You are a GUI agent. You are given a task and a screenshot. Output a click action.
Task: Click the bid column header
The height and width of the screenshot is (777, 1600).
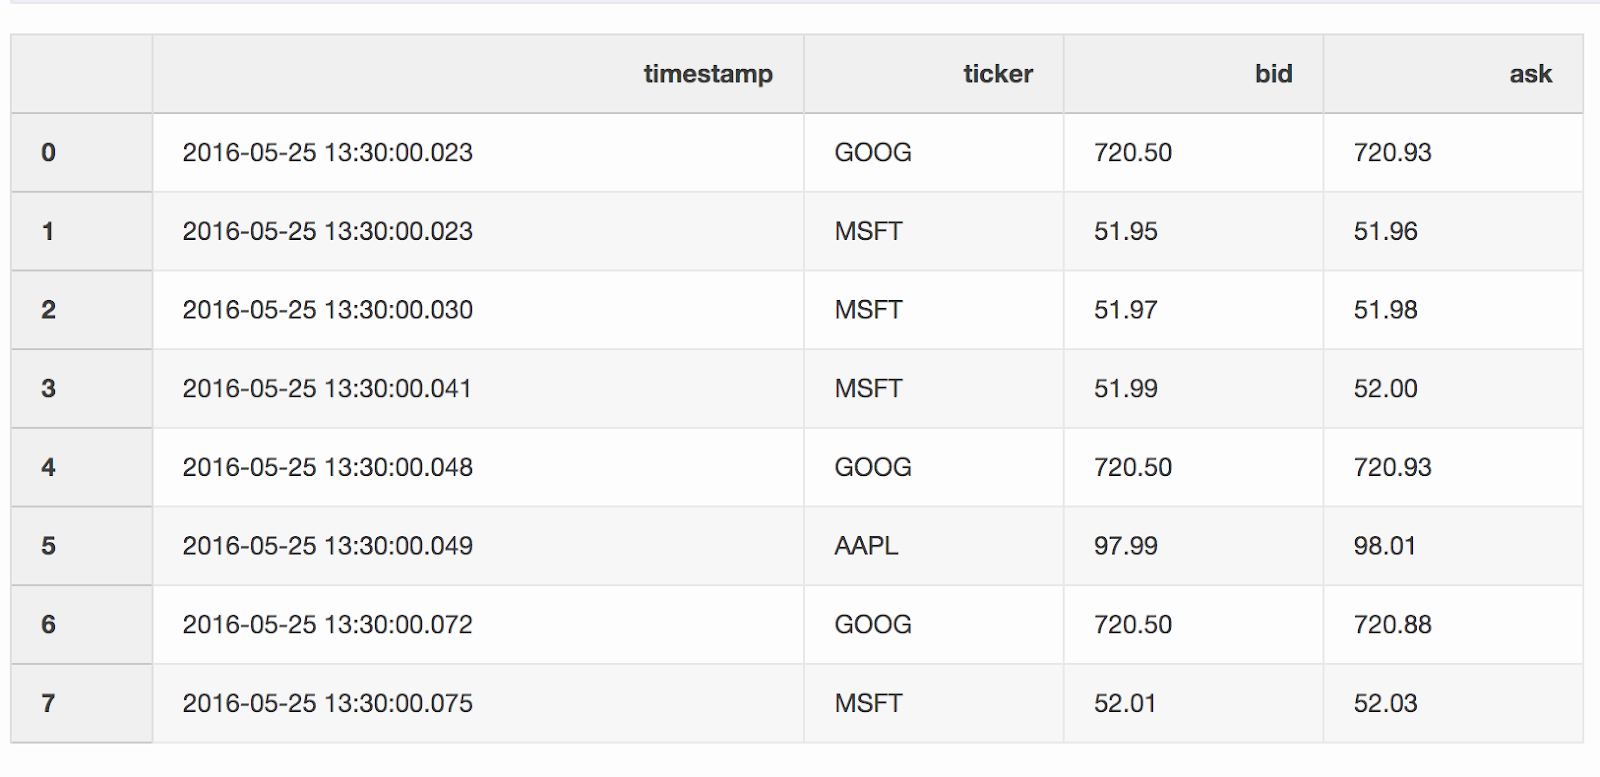[1273, 74]
